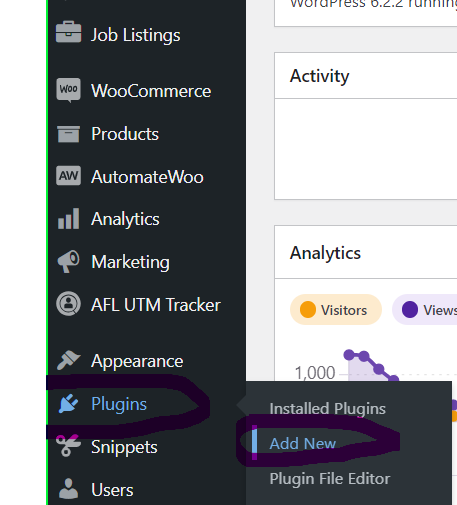This screenshot has width=457, height=505.
Task: Select Add New in Plugins submenu
Action: pos(303,444)
